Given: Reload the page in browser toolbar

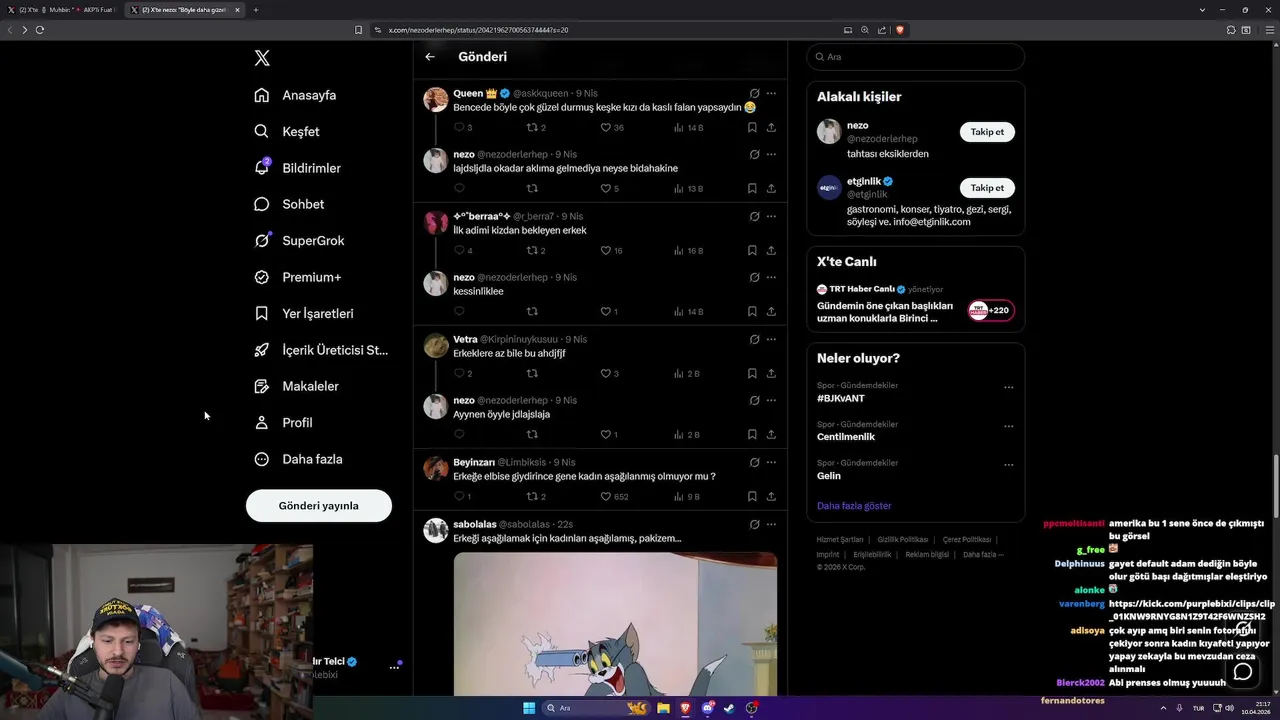Looking at the screenshot, I should point(40,30).
